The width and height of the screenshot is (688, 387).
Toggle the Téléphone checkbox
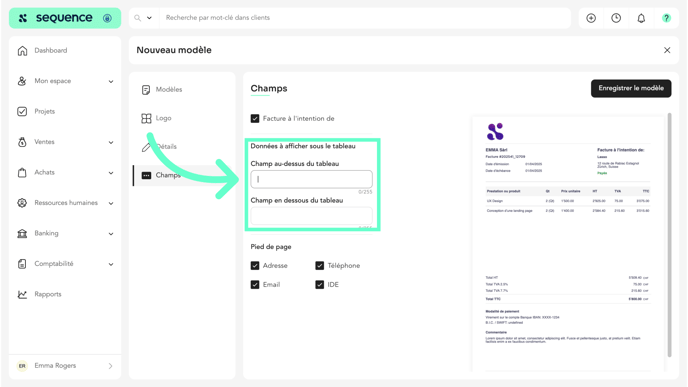[319, 265]
